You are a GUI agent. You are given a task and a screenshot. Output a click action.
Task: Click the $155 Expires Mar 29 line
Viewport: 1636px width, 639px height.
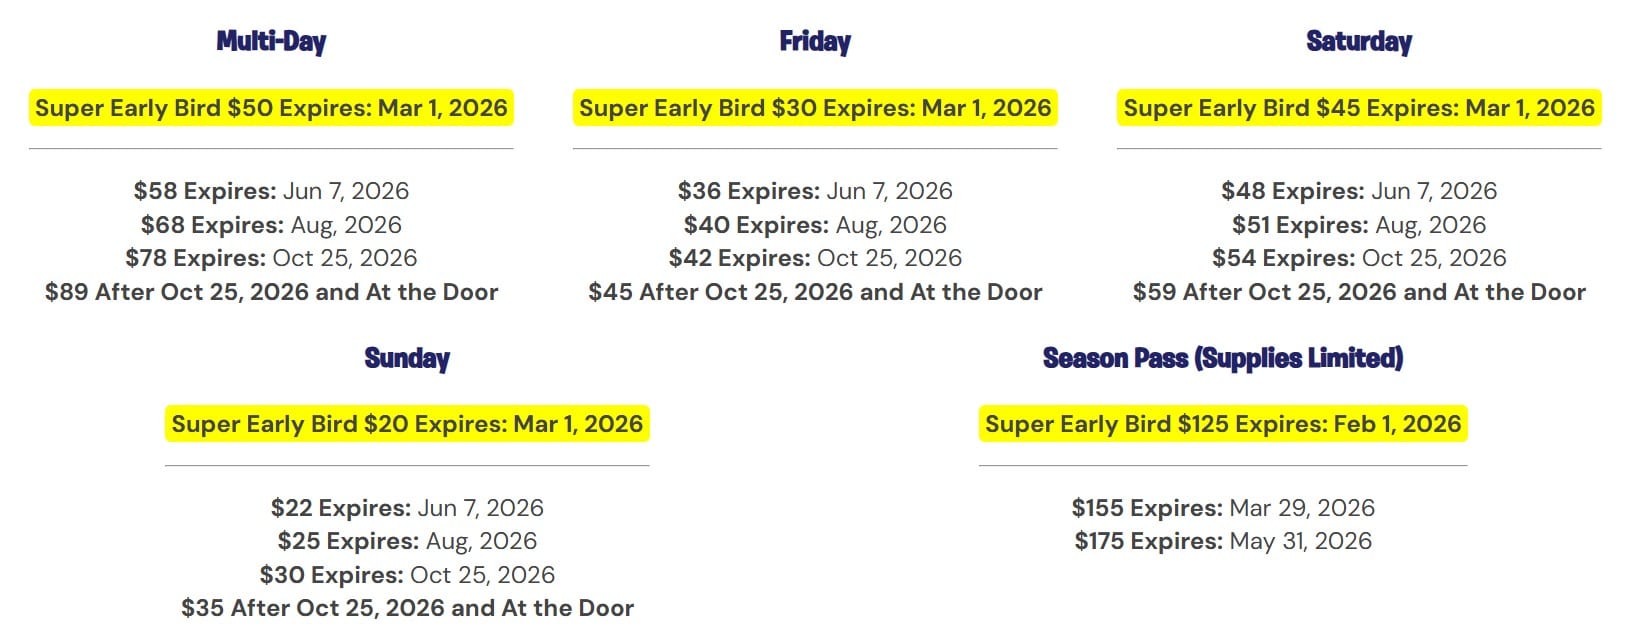(1223, 508)
